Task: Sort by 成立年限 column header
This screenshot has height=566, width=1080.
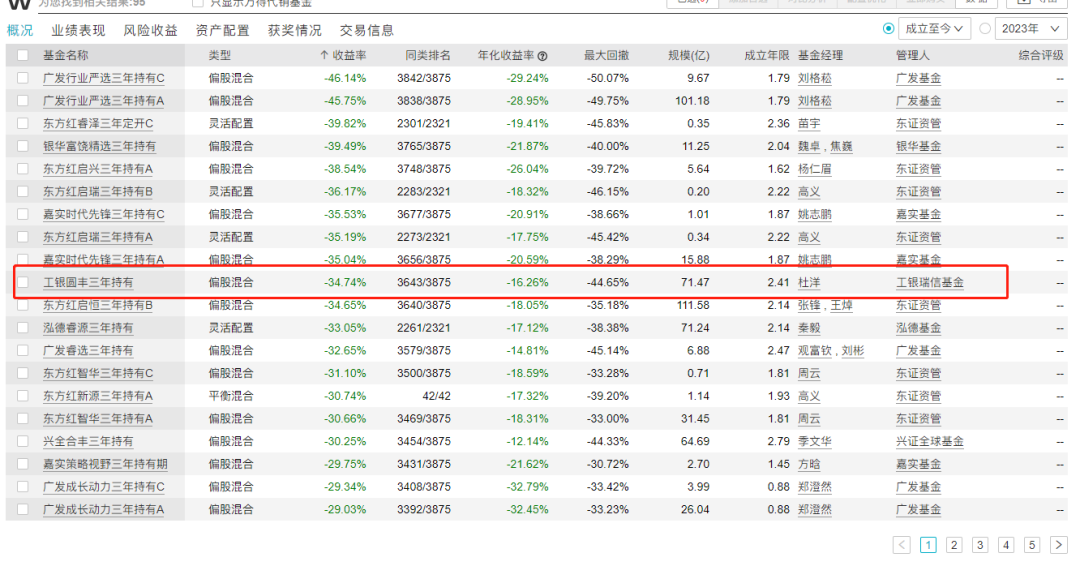Action: [767, 56]
